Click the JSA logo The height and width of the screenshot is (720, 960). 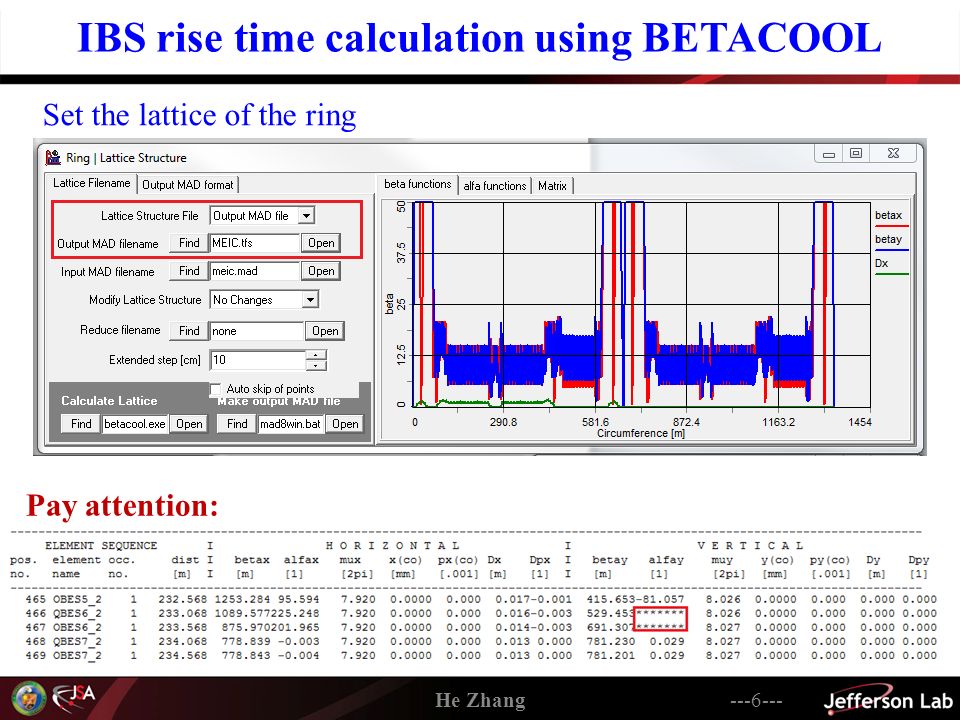tap(73, 698)
